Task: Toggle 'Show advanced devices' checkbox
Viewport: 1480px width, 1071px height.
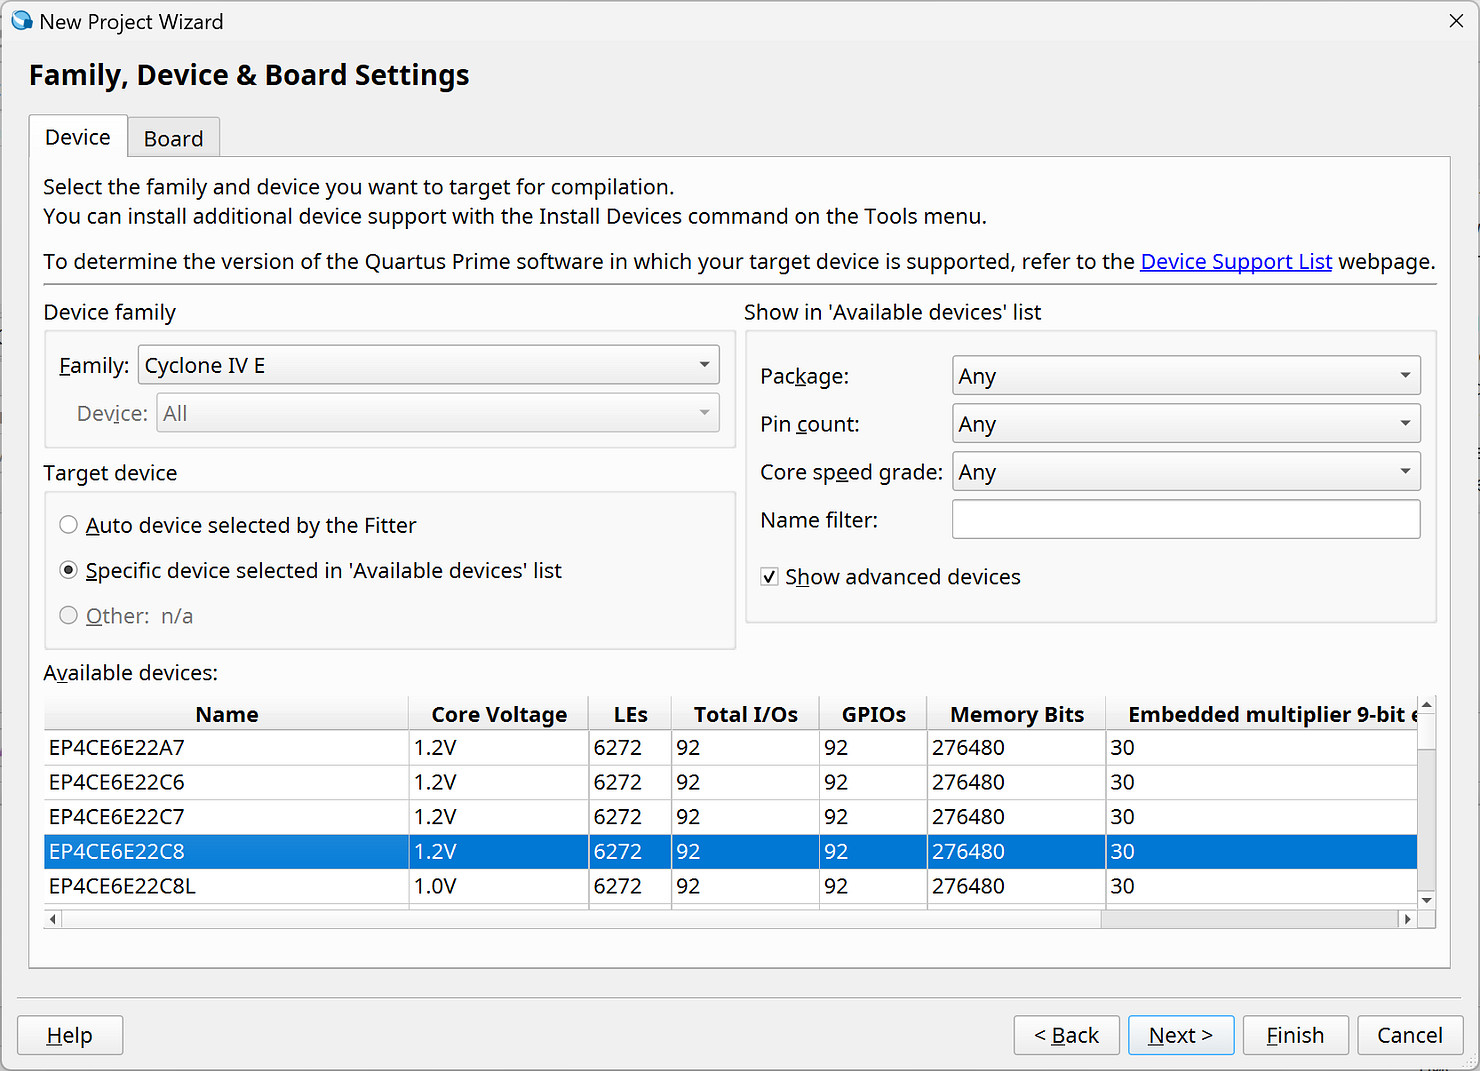Action: click(x=769, y=577)
